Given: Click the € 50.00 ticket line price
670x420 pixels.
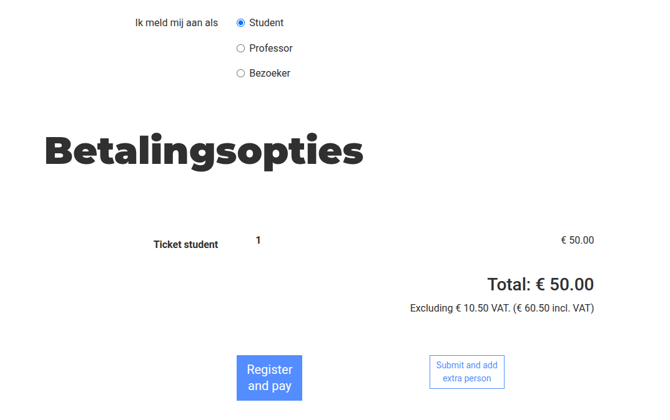Looking at the screenshot, I should coord(577,240).
